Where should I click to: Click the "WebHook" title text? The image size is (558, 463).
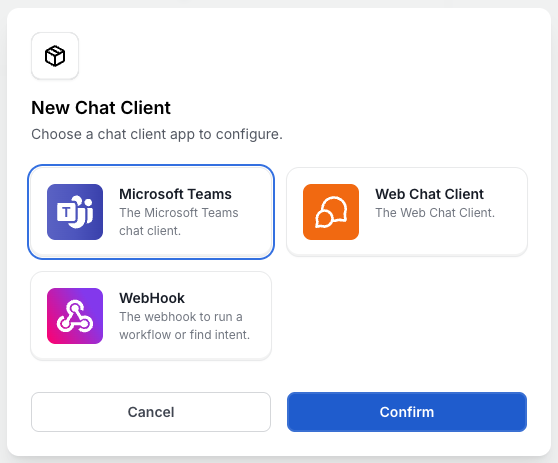click(x=152, y=298)
